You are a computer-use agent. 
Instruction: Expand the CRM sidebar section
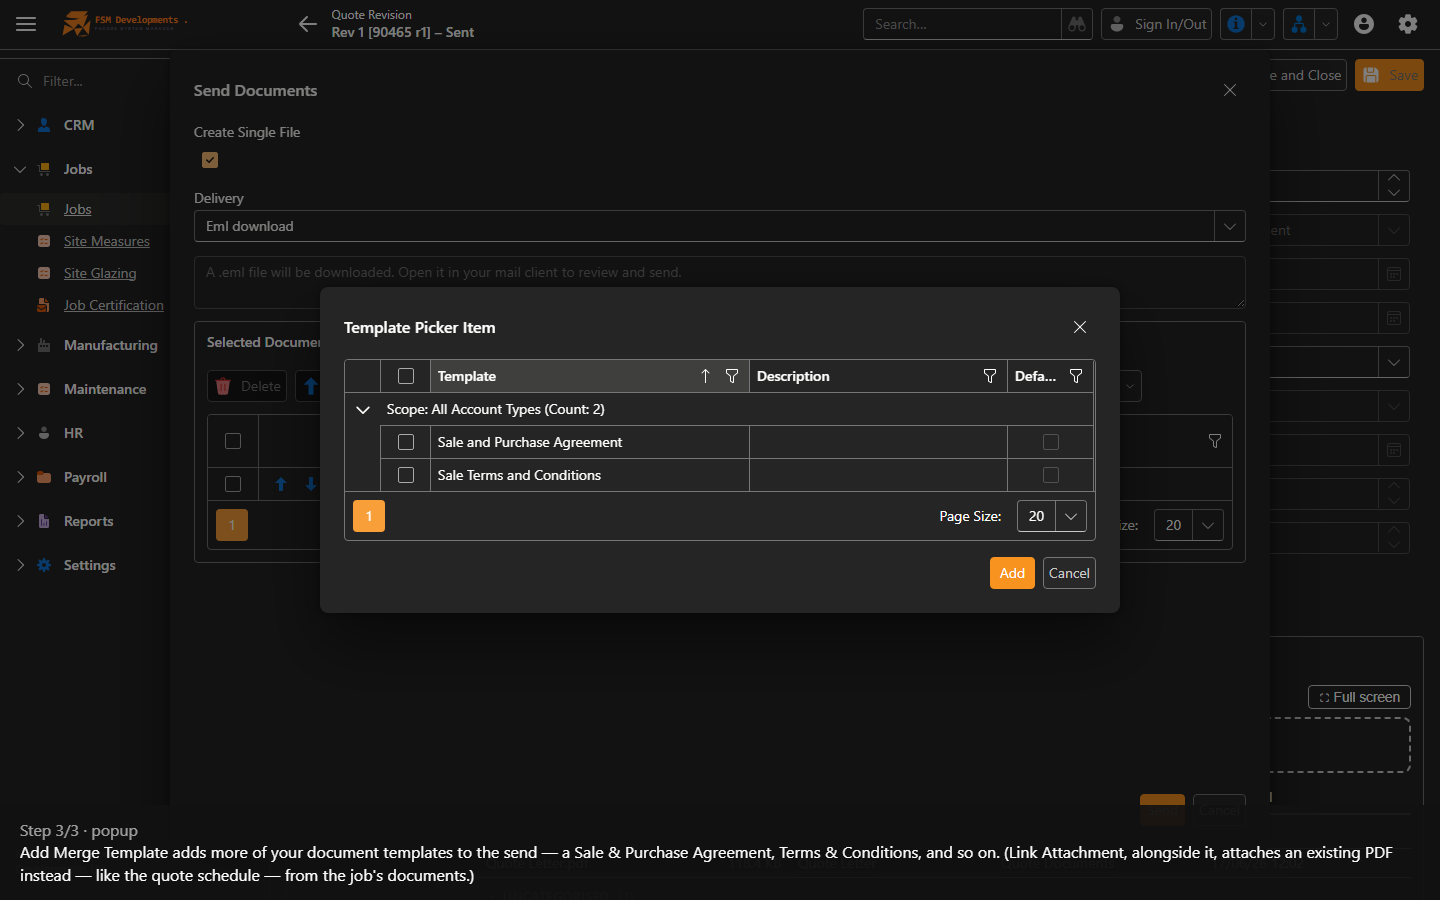pos(20,125)
